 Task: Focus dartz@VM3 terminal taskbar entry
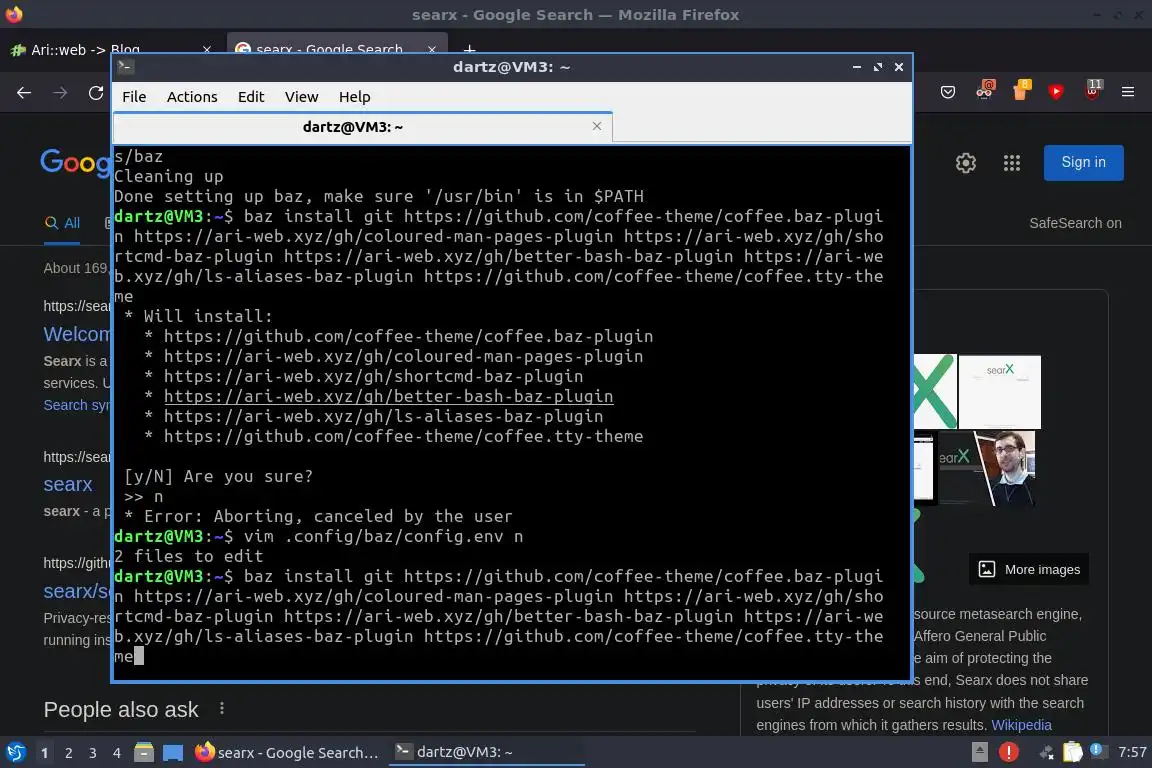486,752
